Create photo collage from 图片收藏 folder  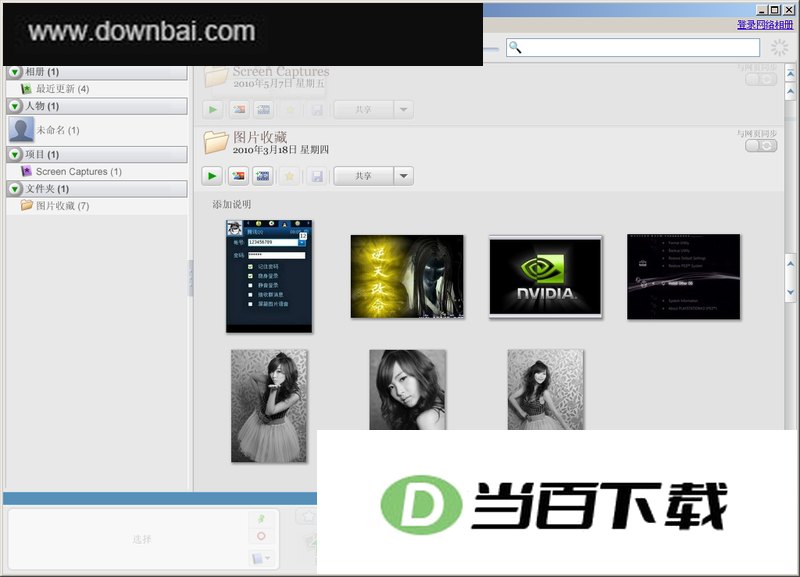coord(238,176)
